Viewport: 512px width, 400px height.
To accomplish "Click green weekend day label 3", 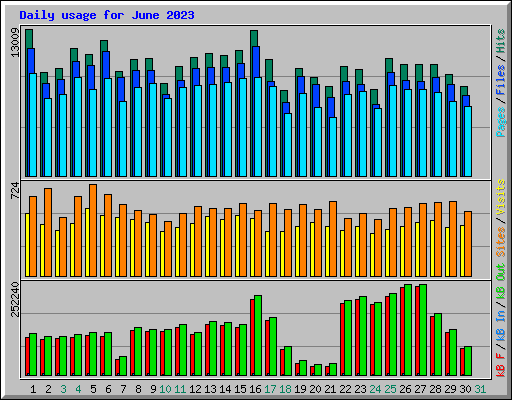I will [x=63, y=389].
